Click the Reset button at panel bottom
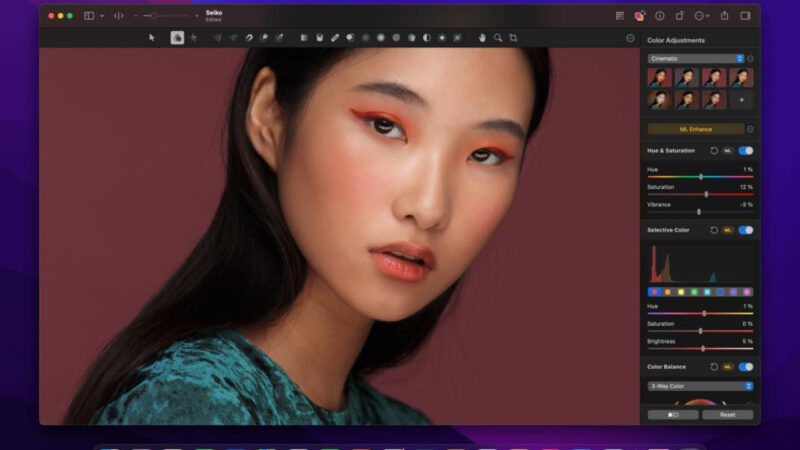This screenshot has width=800, height=450. (728, 415)
